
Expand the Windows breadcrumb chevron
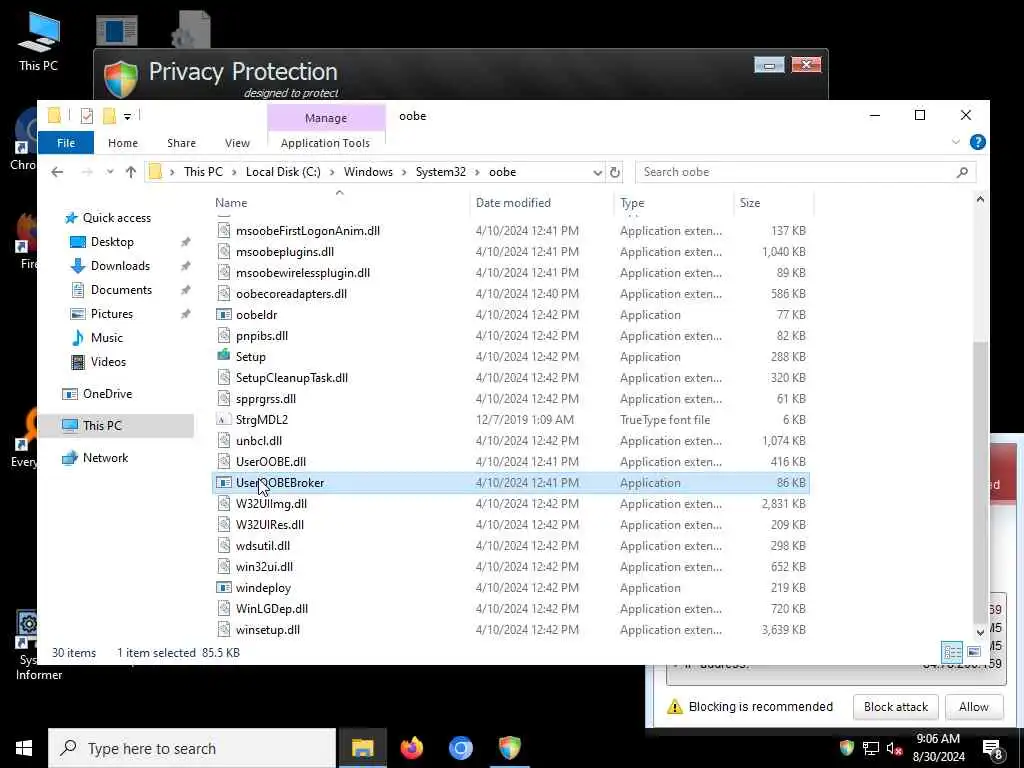(x=404, y=172)
